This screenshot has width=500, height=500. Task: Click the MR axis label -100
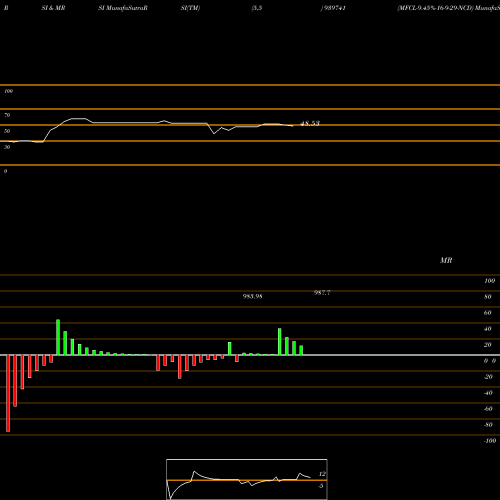click(x=490, y=441)
